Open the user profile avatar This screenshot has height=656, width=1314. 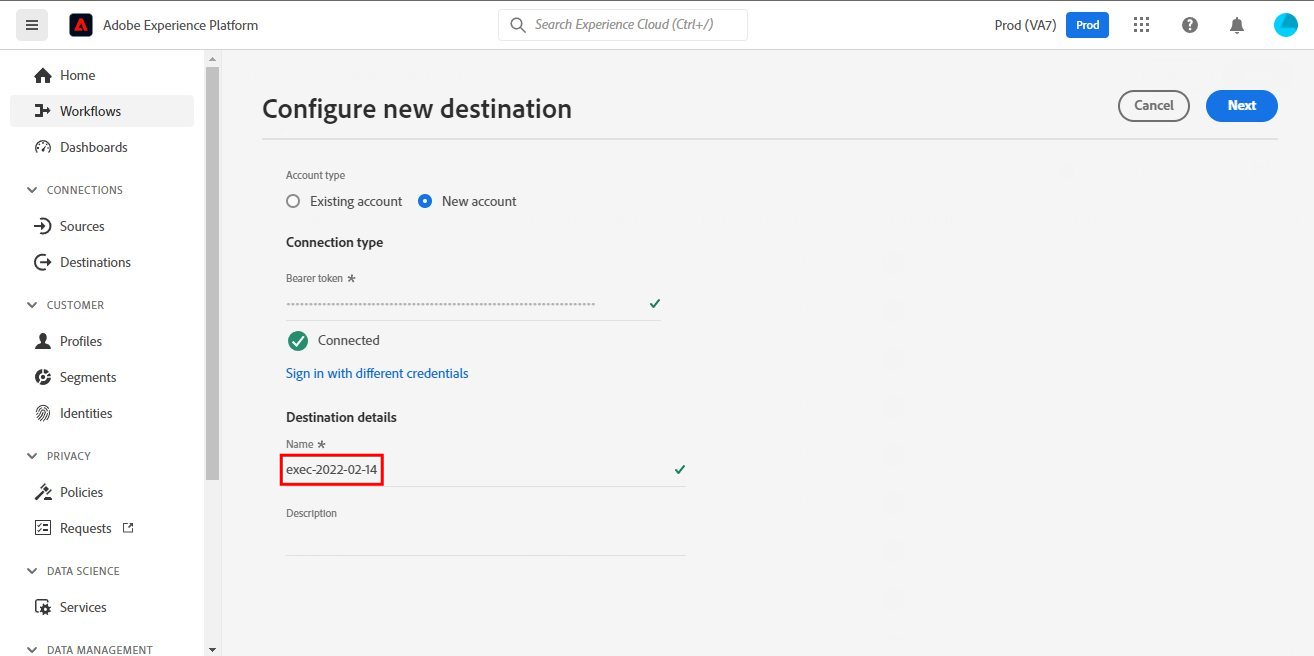point(1285,25)
